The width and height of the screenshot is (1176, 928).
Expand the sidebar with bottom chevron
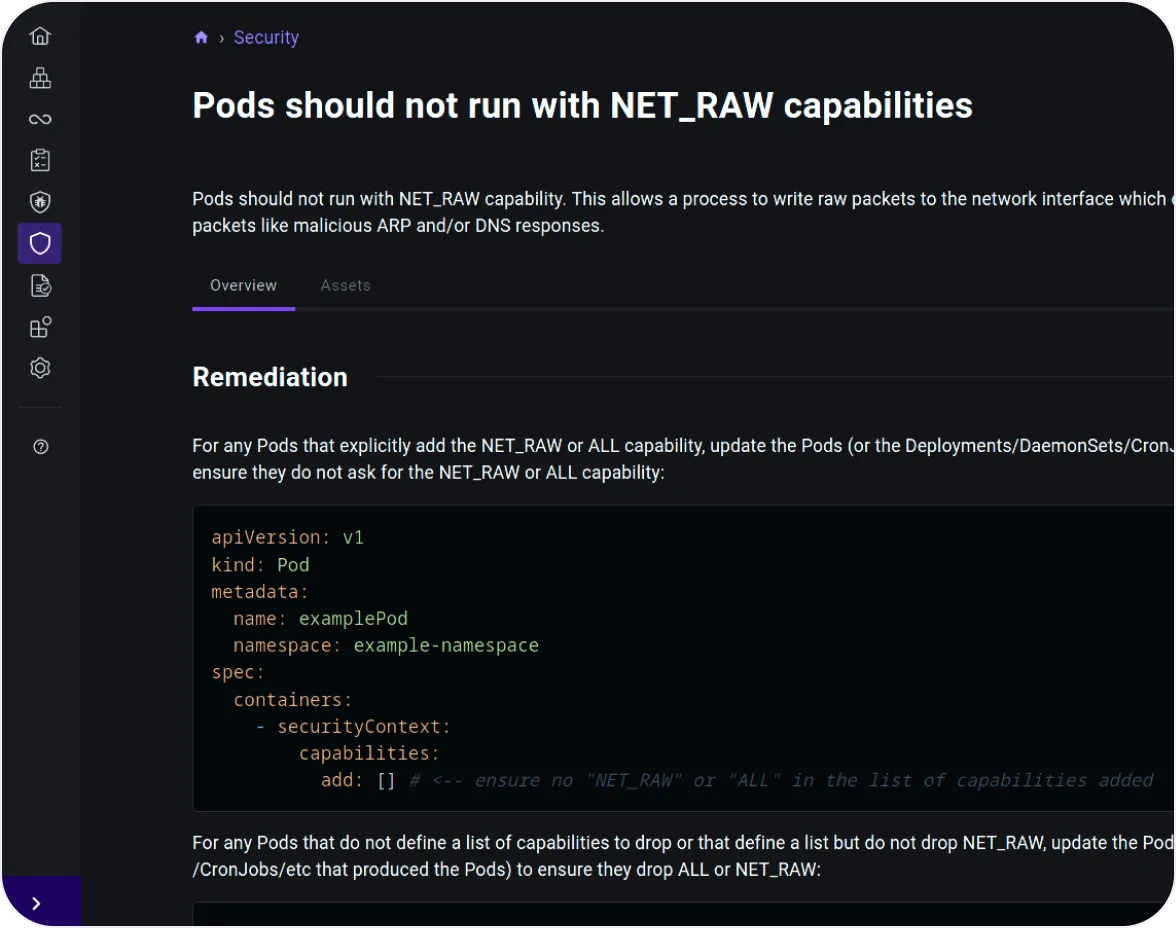point(37,903)
